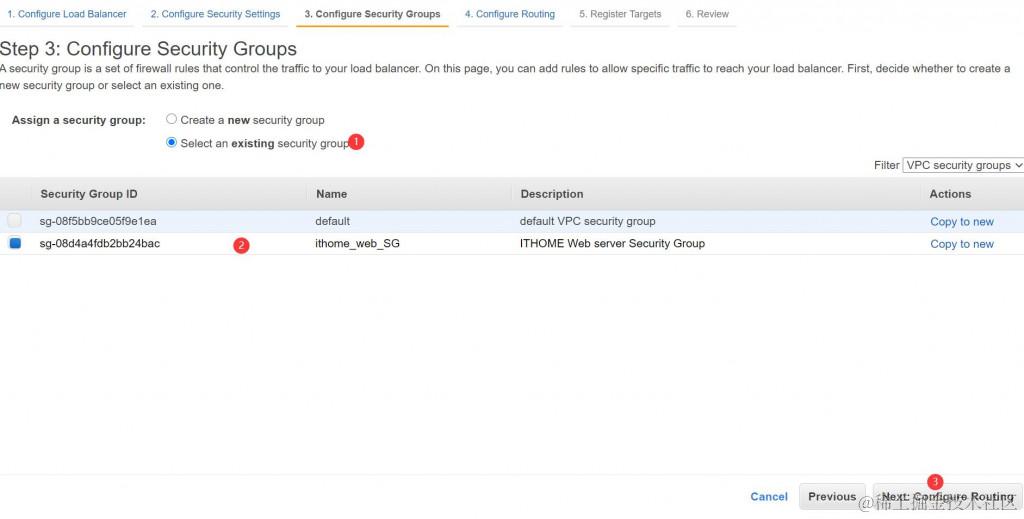Click the Cancel link
The image size is (1024, 519).
769,497
